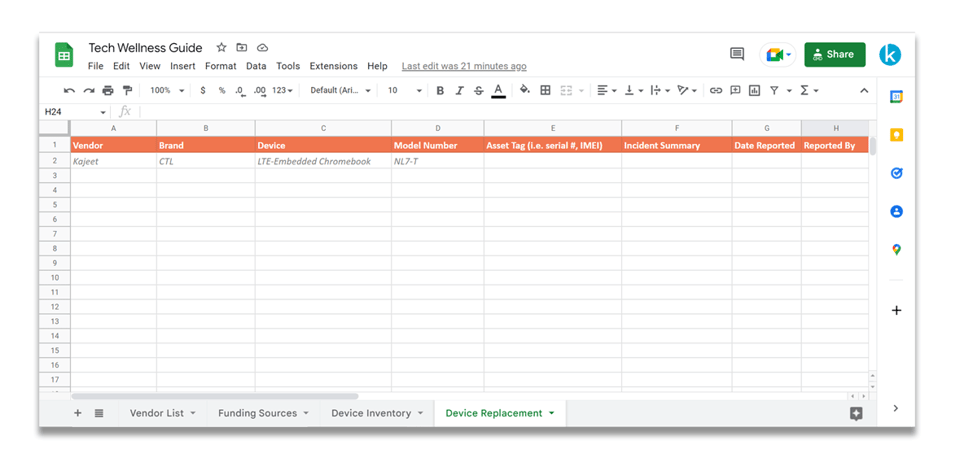Open Google Keep in the side panel
This screenshot has height=471, width=960.
pos(896,135)
